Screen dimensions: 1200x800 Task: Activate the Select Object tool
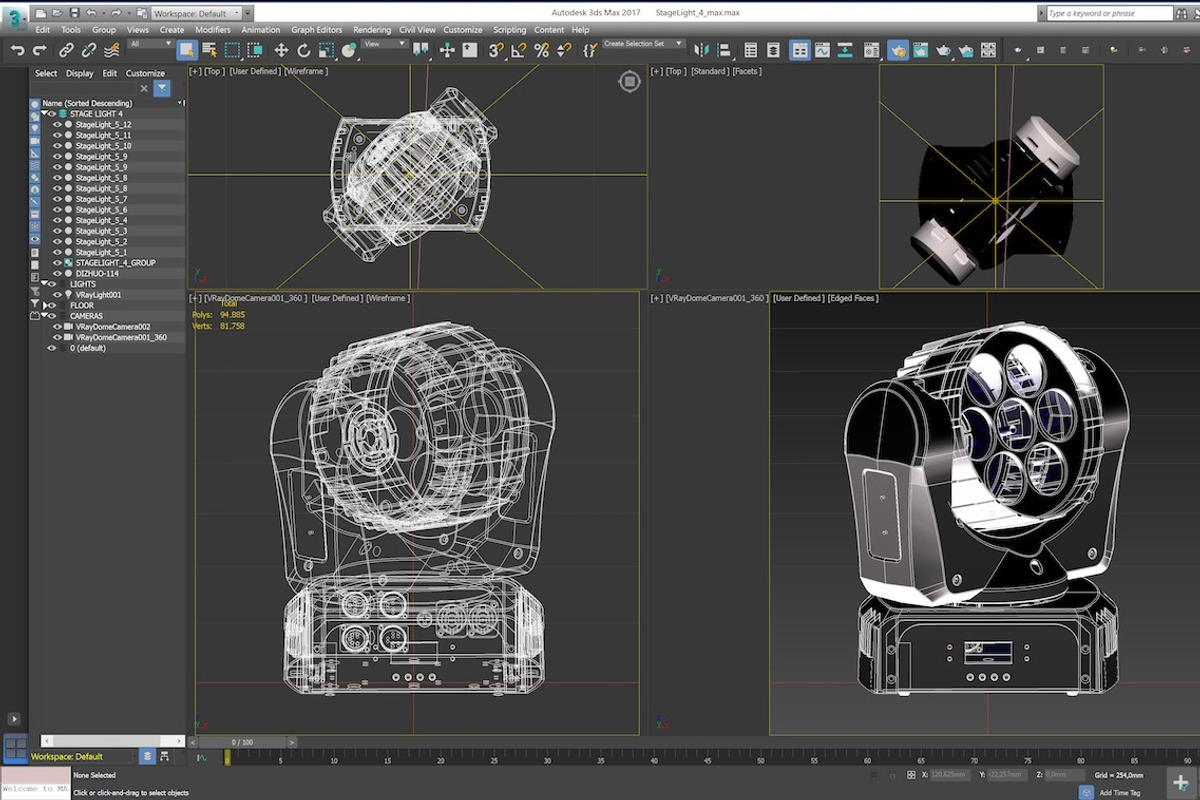click(x=187, y=50)
